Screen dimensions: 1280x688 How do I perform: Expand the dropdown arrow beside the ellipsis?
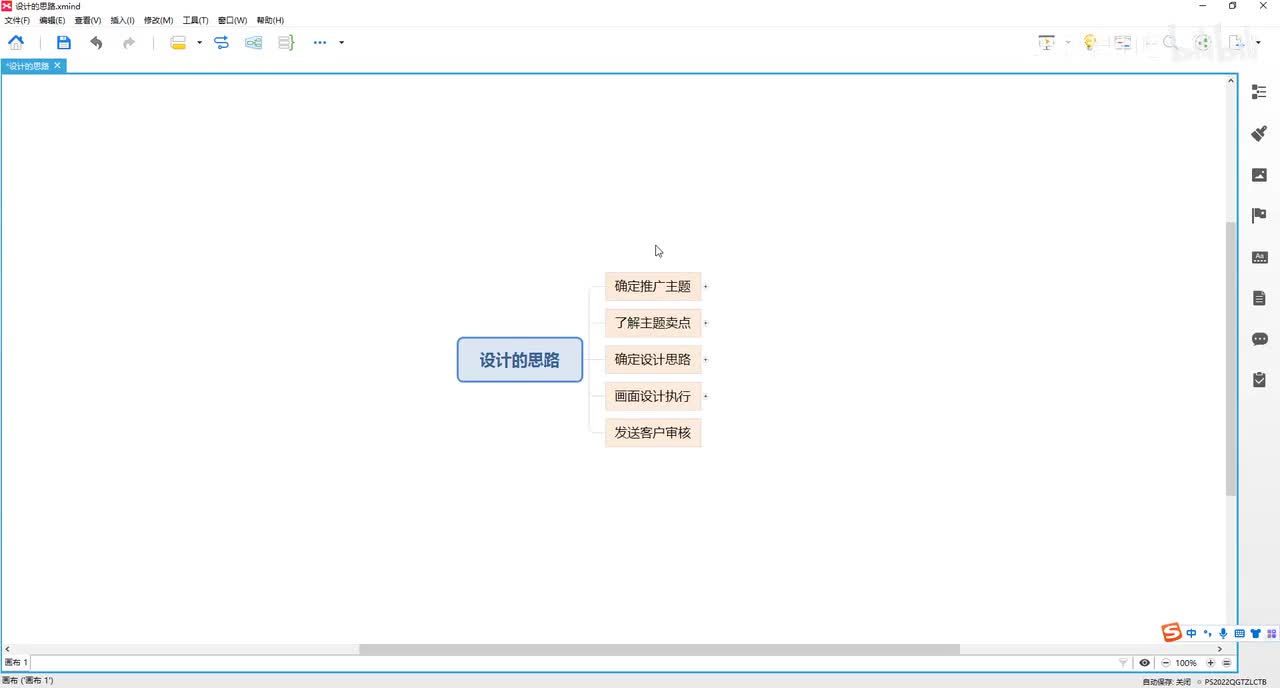tap(342, 43)
